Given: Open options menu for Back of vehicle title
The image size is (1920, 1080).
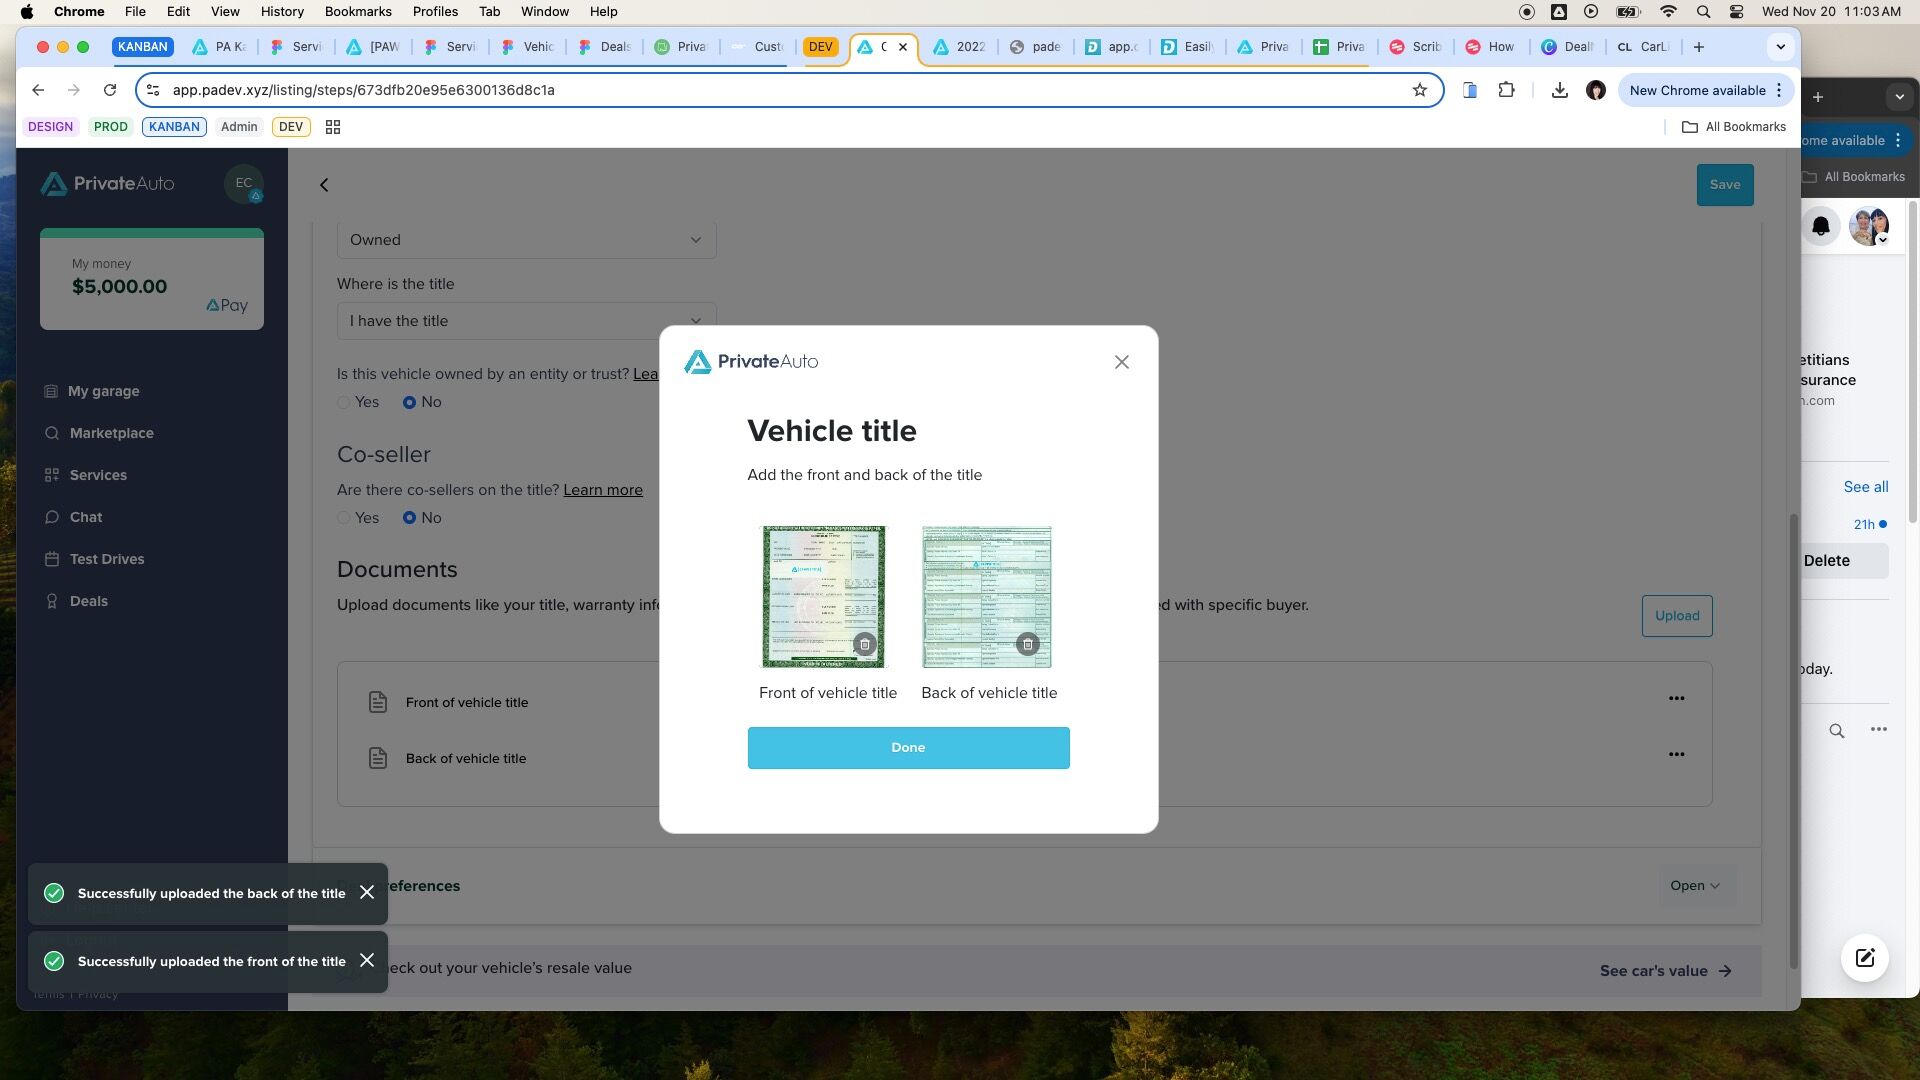Looking at the screenshot, I should click(1676, 754).
